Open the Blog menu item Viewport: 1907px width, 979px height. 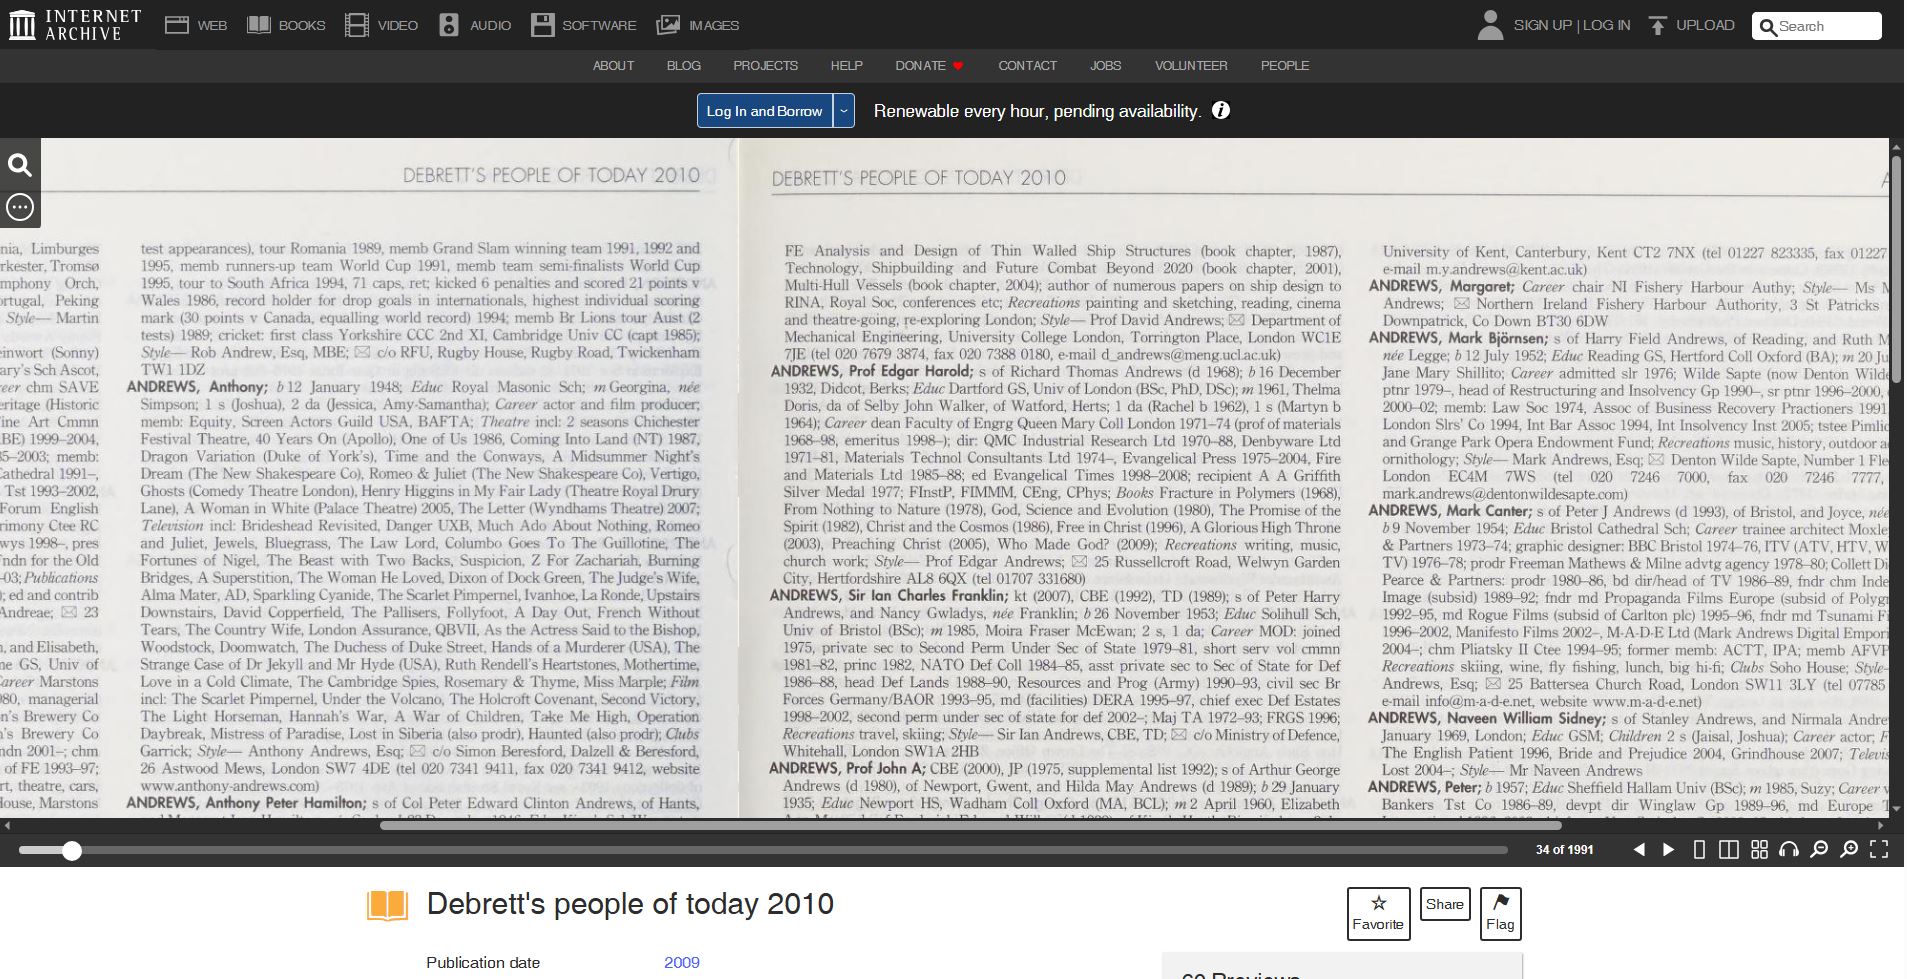tap(684, 65)
